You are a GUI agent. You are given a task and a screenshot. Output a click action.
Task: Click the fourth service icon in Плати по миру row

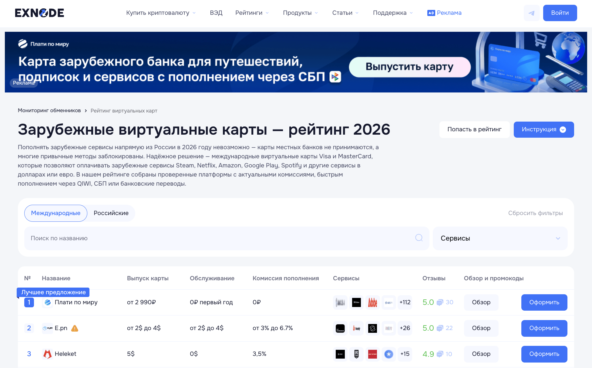point(388,302)
